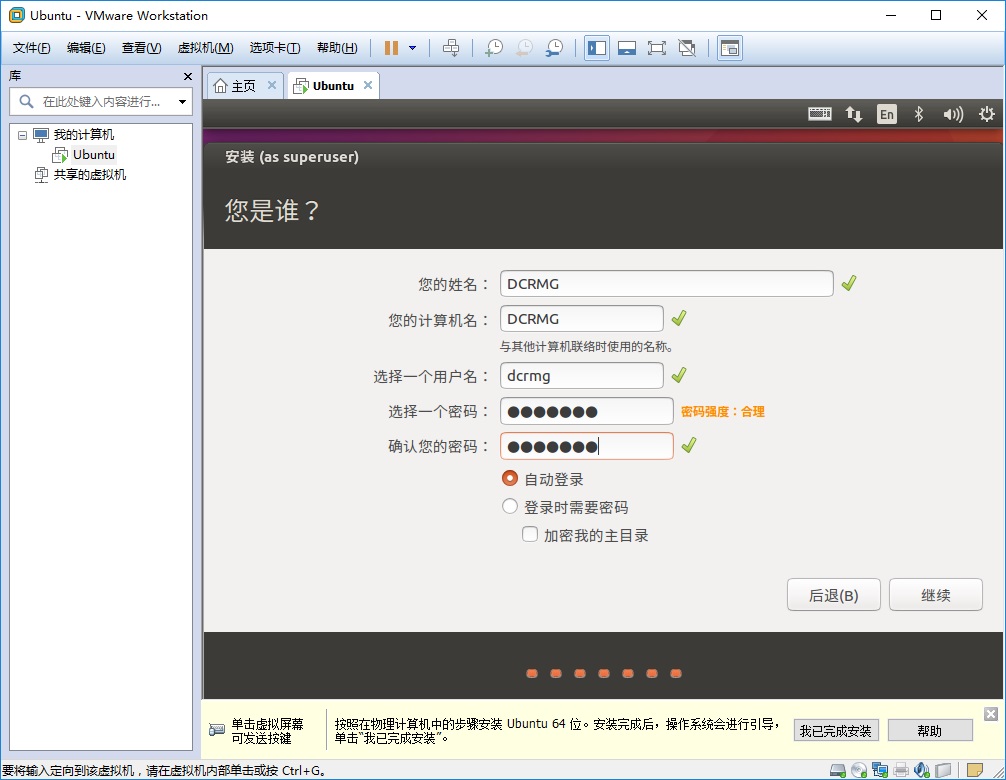Screen dimensions: 1006x780
Task: Click the 继续 button
Action: (x=935, y=595)
